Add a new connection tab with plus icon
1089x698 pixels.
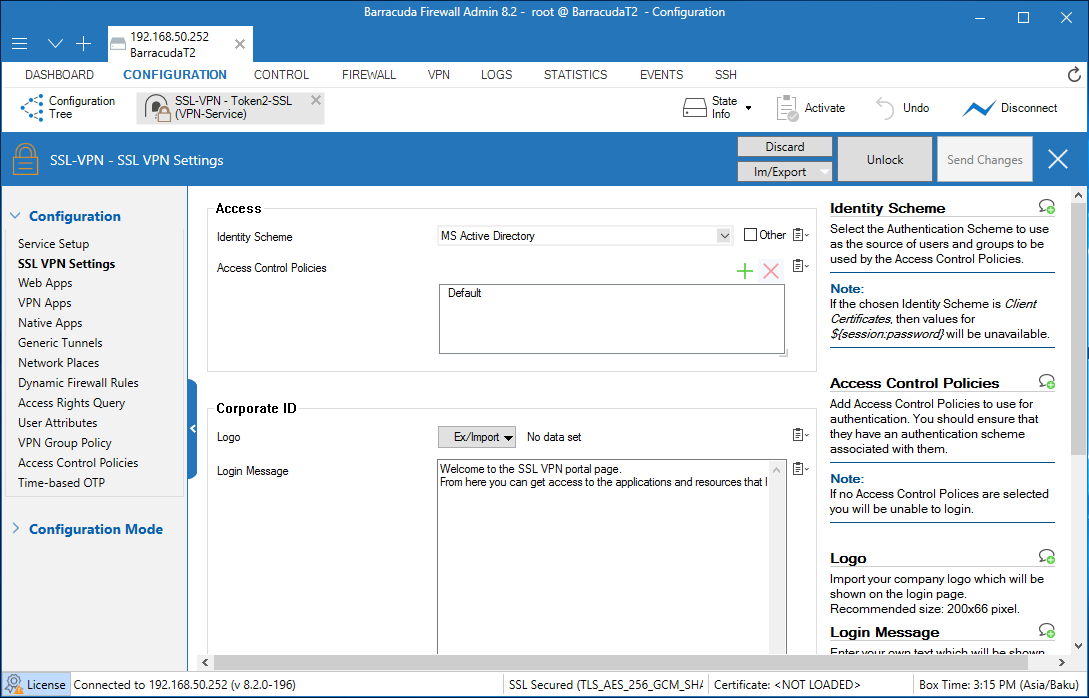(x=83, y=44)
